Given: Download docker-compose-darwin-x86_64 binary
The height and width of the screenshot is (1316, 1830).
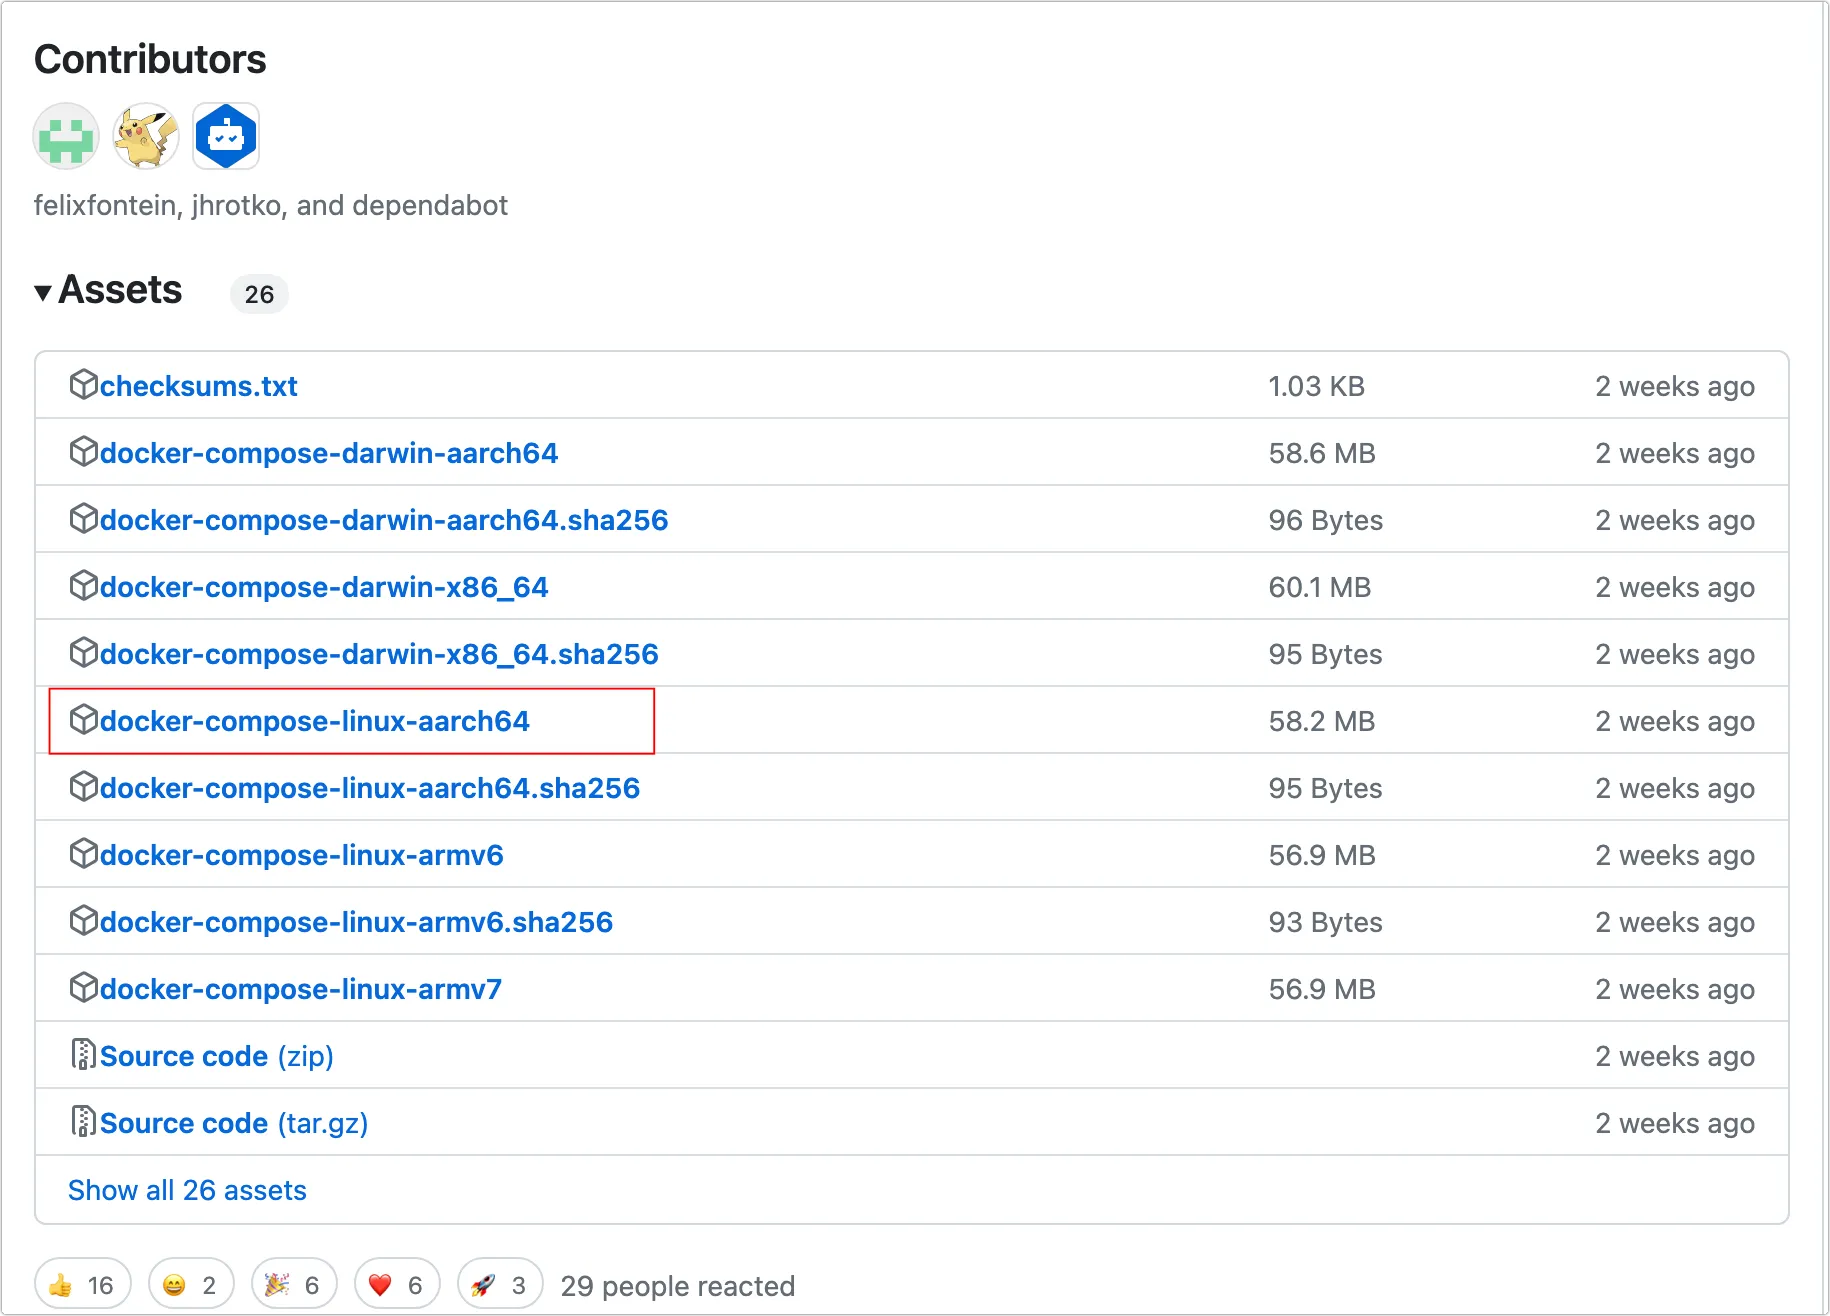Looking at the screenshot, I should point(324,587).
